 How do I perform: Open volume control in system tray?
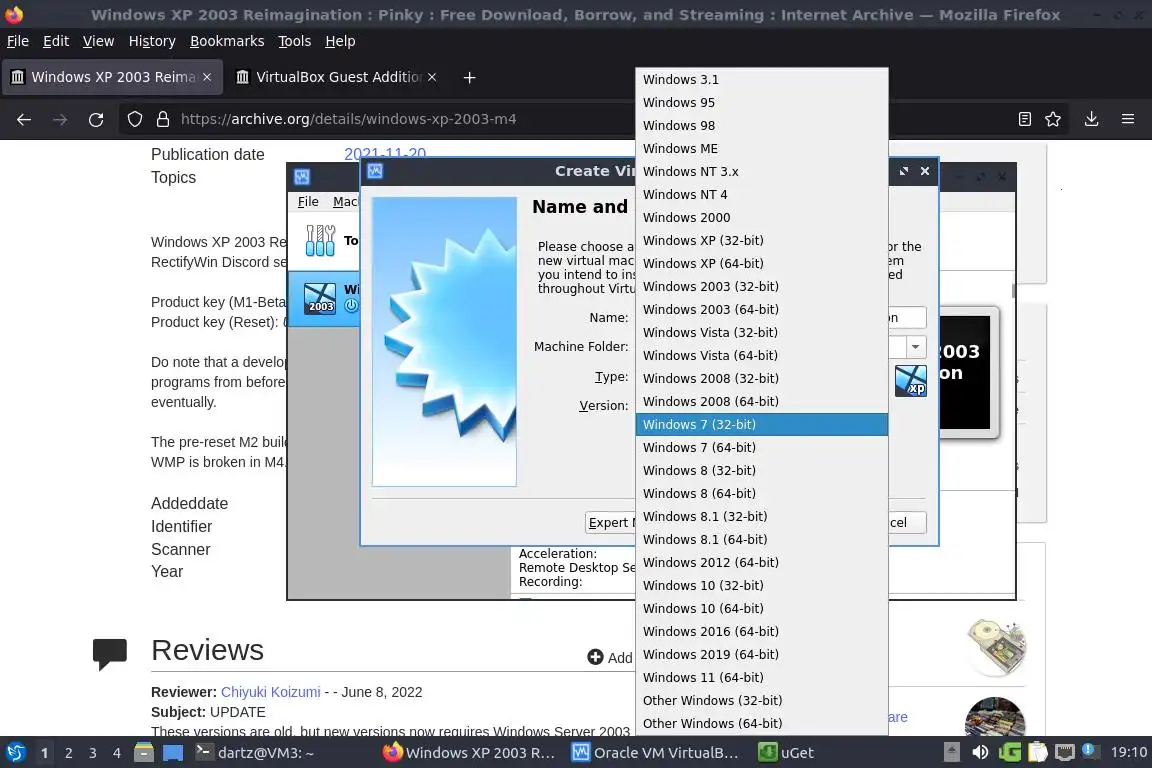pyautogui.click(x=979, y=752)
